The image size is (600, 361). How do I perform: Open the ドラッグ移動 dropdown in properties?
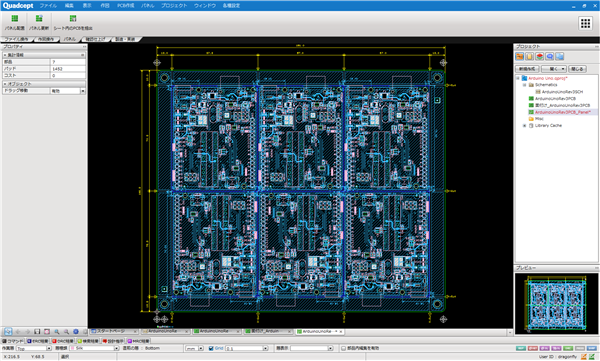83,91
